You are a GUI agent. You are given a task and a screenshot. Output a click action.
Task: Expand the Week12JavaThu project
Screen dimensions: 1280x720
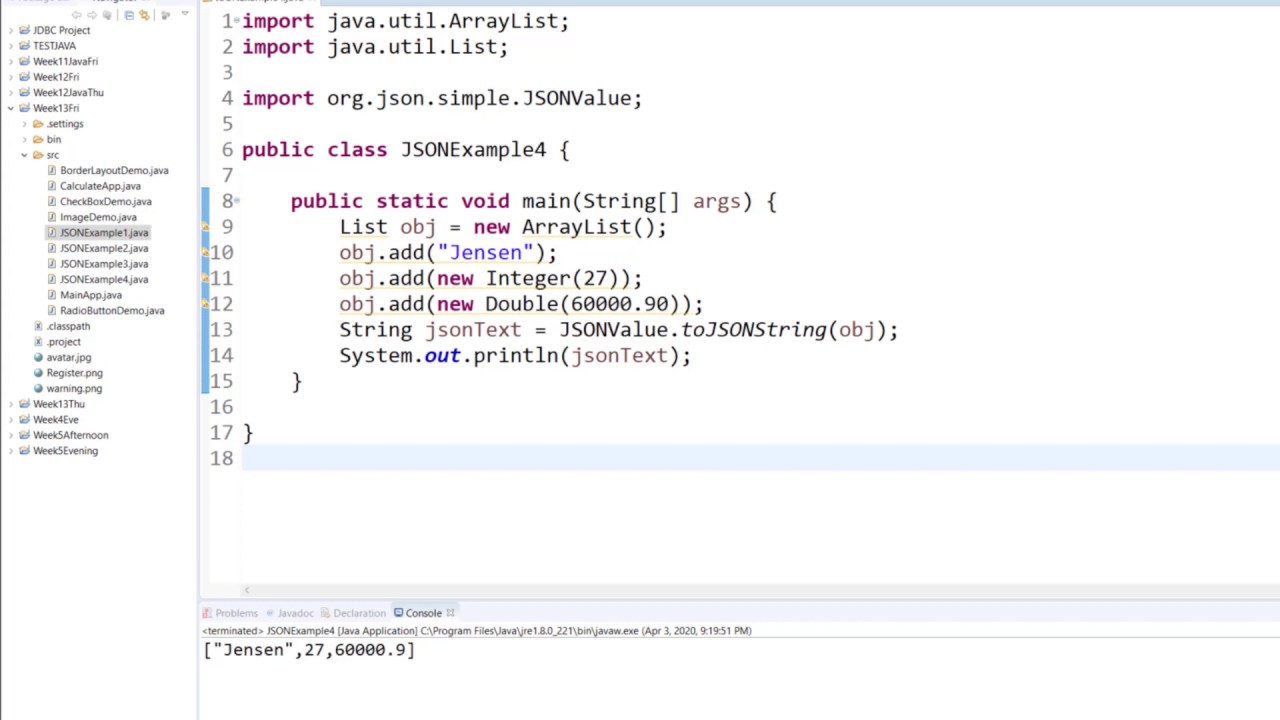click(11, 92)
